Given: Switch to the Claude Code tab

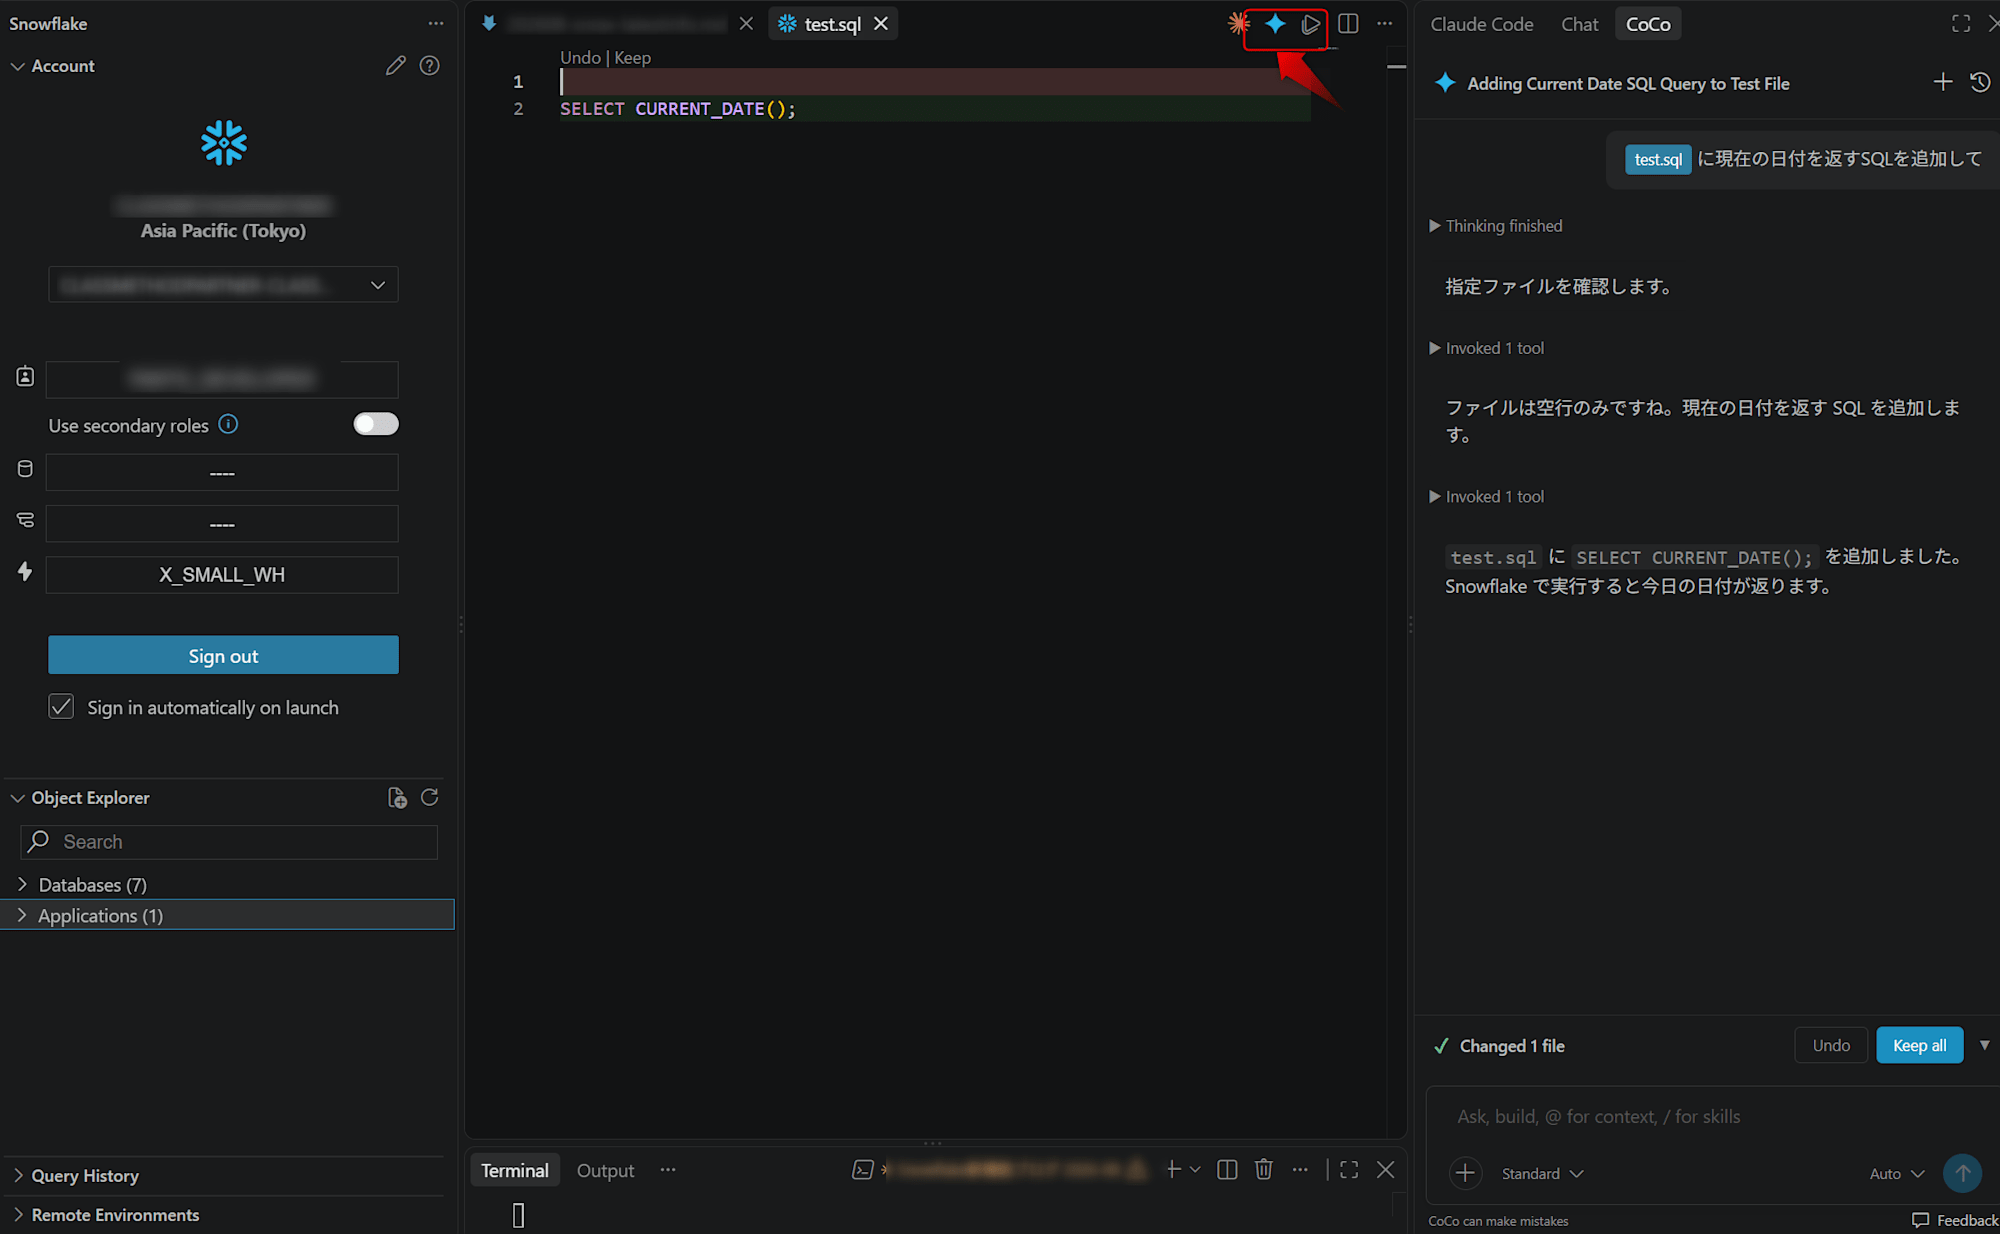Looking at the screenshot, I should tap(1481, 24).
